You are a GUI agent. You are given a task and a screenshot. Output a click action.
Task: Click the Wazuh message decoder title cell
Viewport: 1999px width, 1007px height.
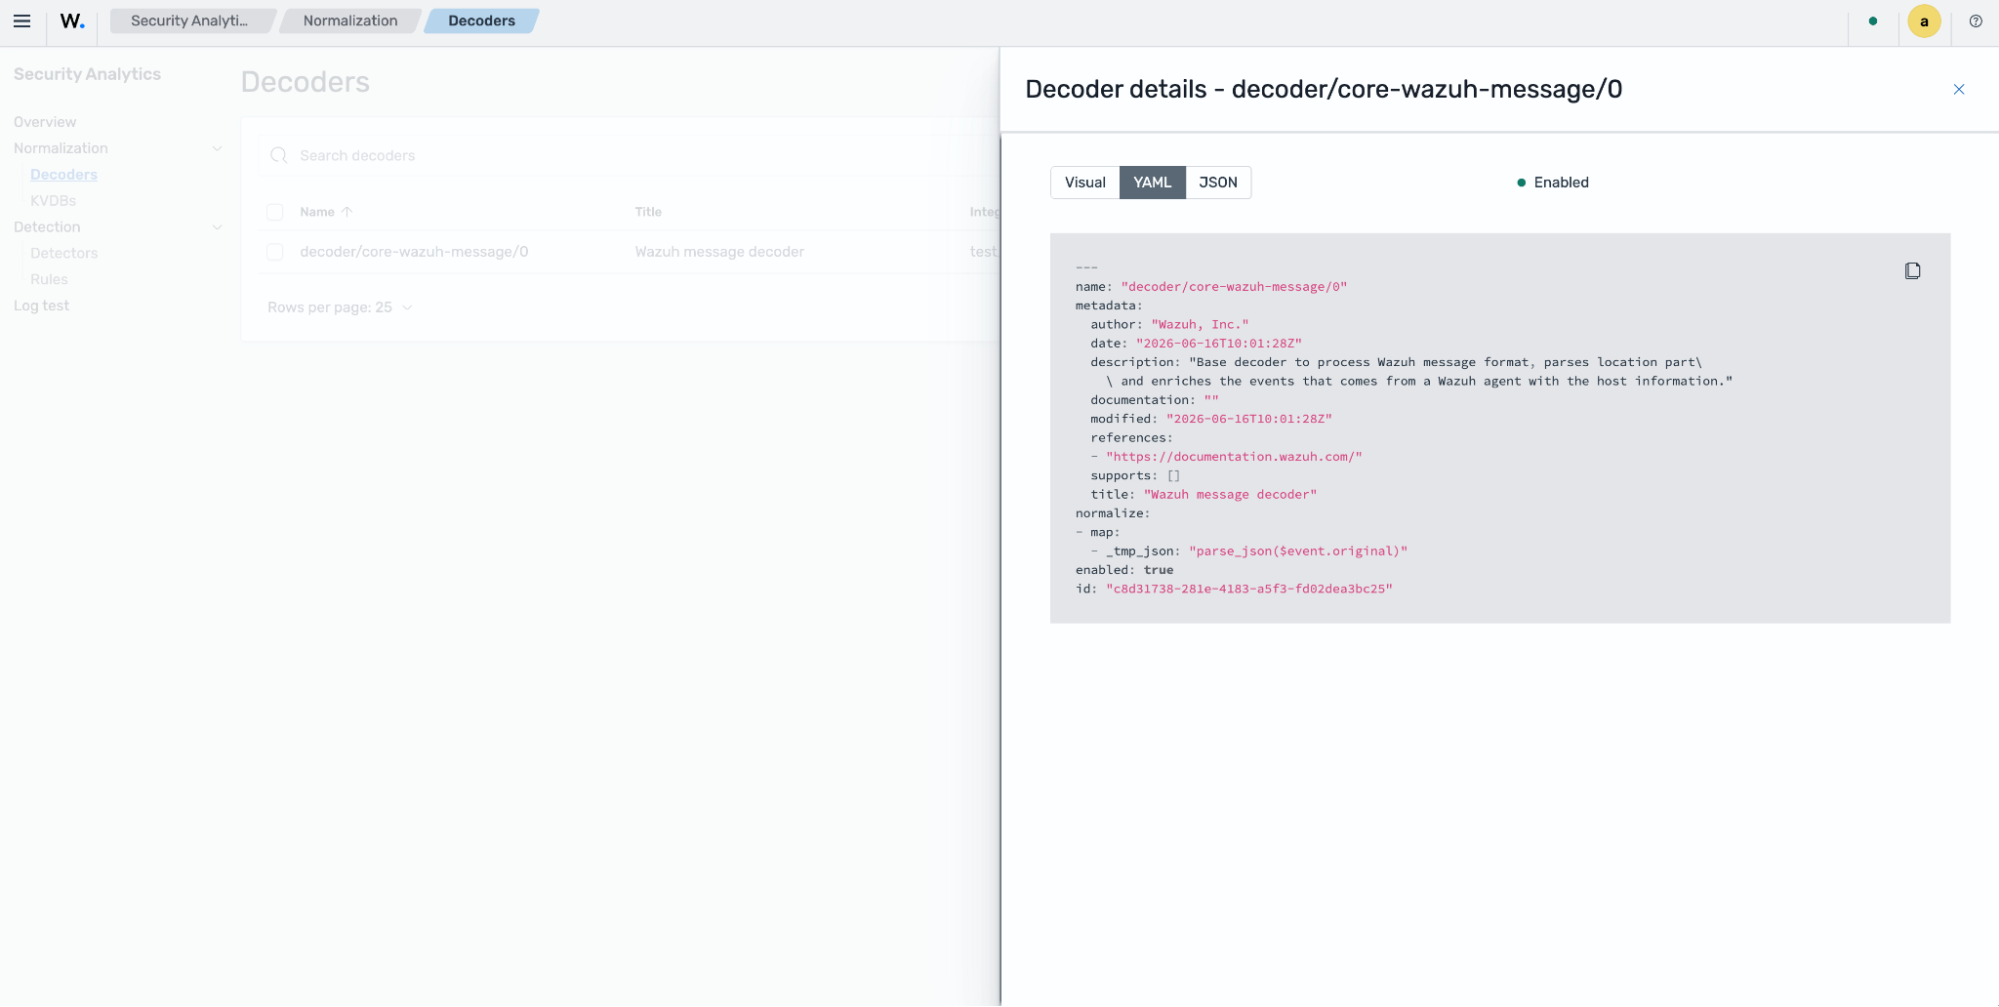point(719,252)
